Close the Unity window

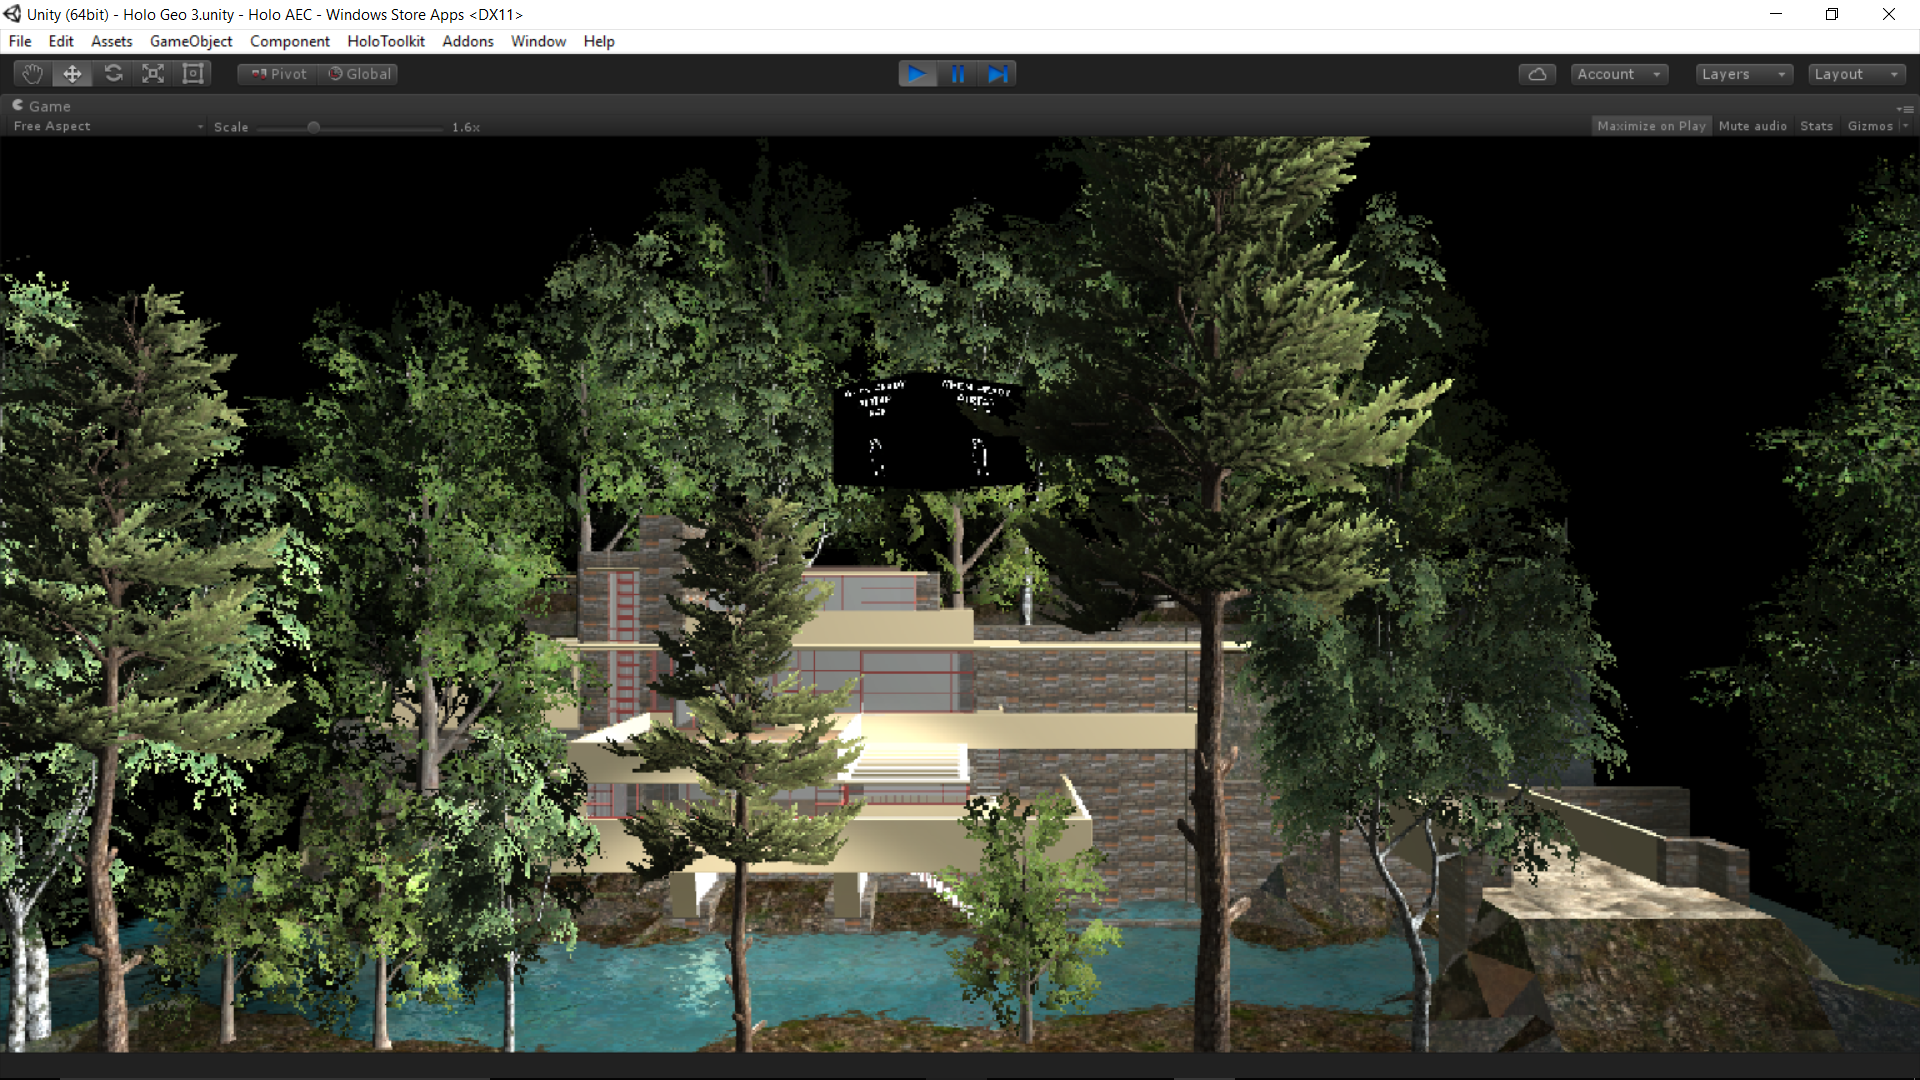(x=1889, y=14)
